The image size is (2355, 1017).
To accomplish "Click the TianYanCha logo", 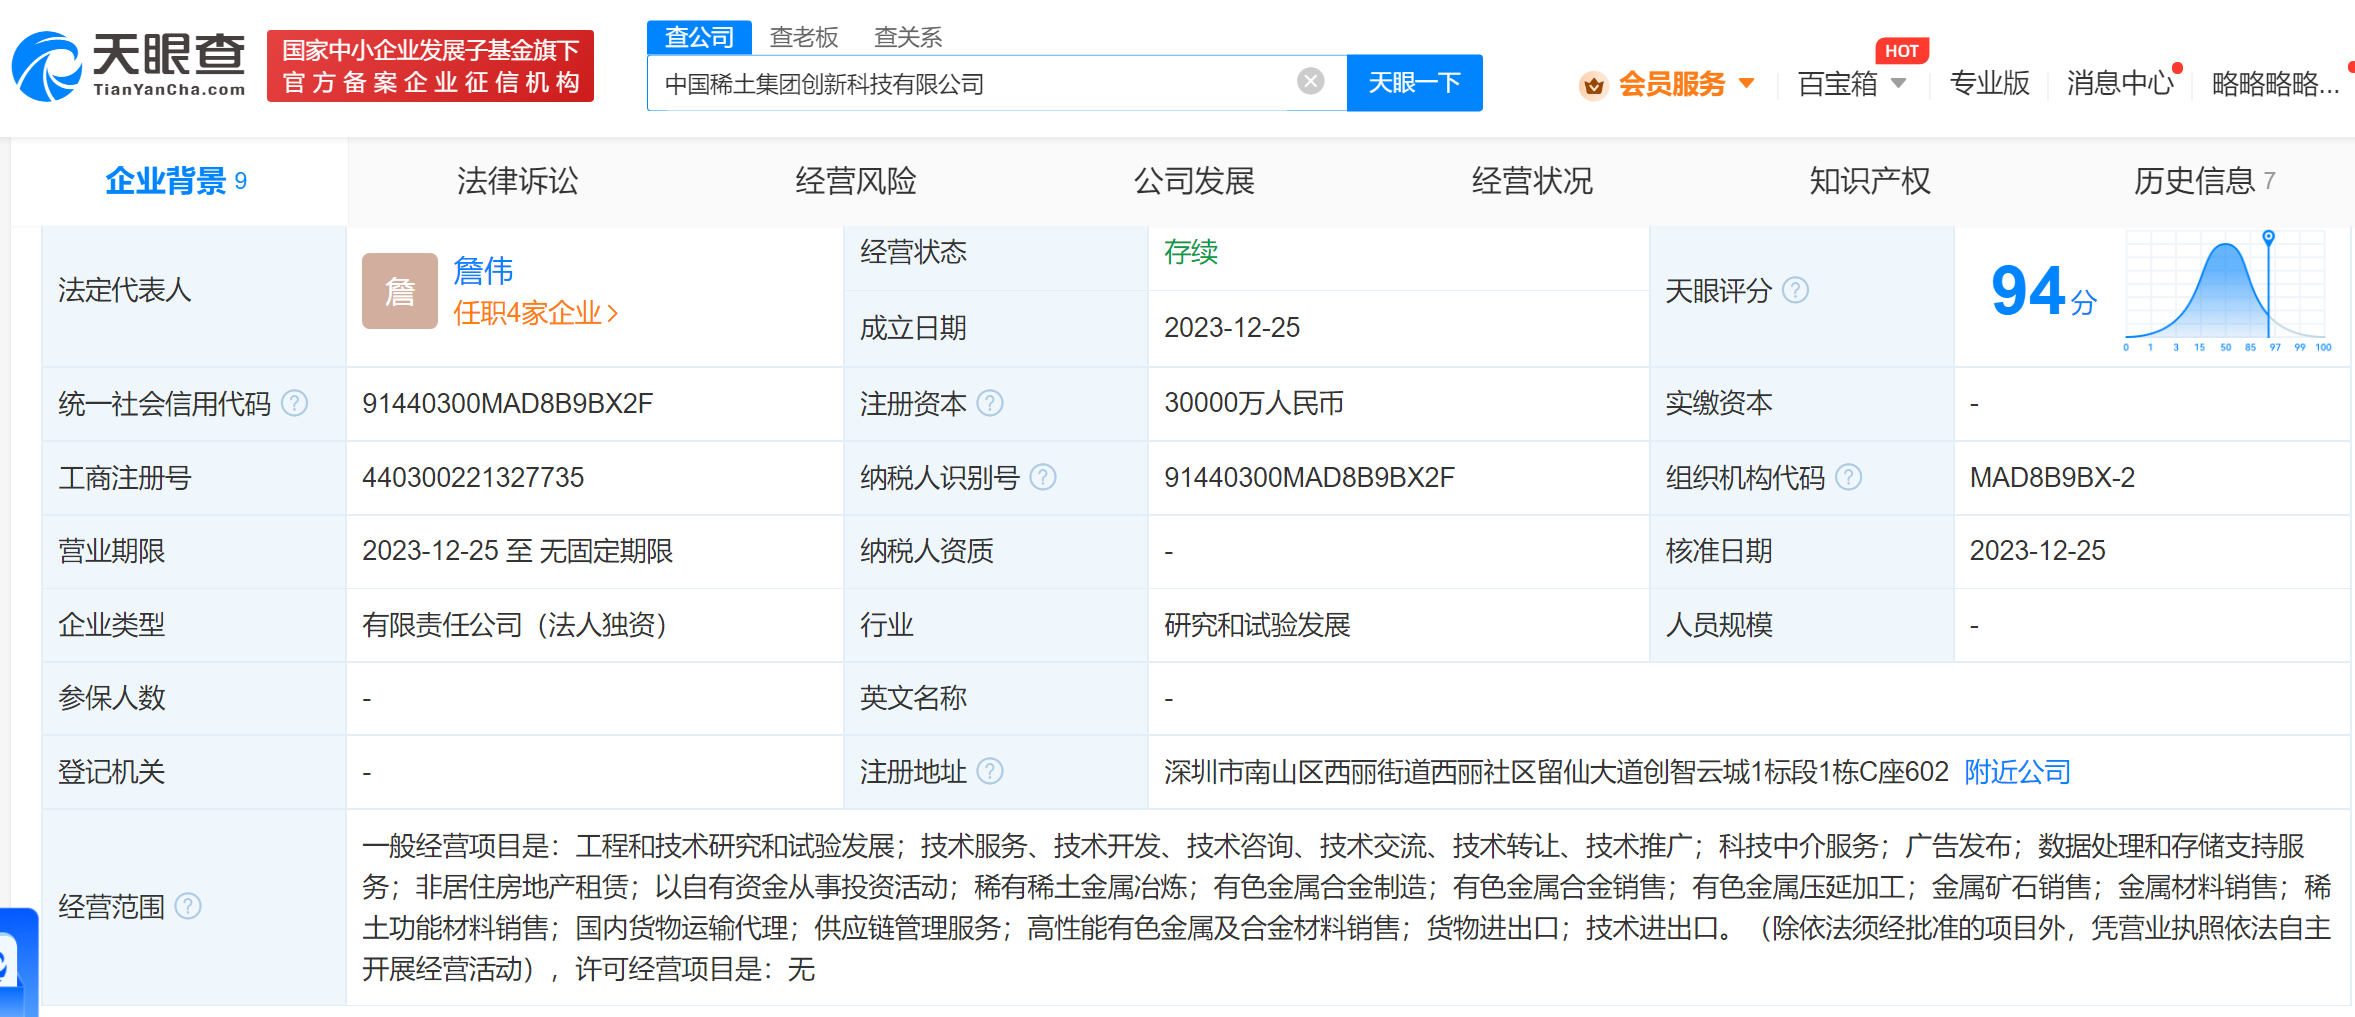I will tap(128, 66).
